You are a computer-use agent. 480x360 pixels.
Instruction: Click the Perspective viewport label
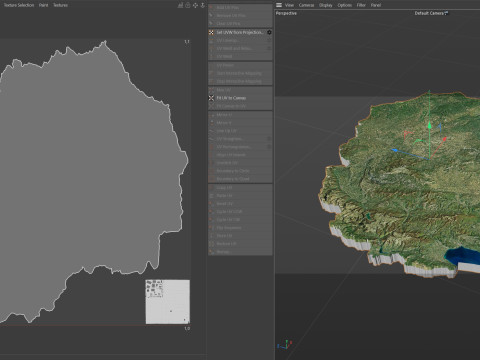click(286, 13)
